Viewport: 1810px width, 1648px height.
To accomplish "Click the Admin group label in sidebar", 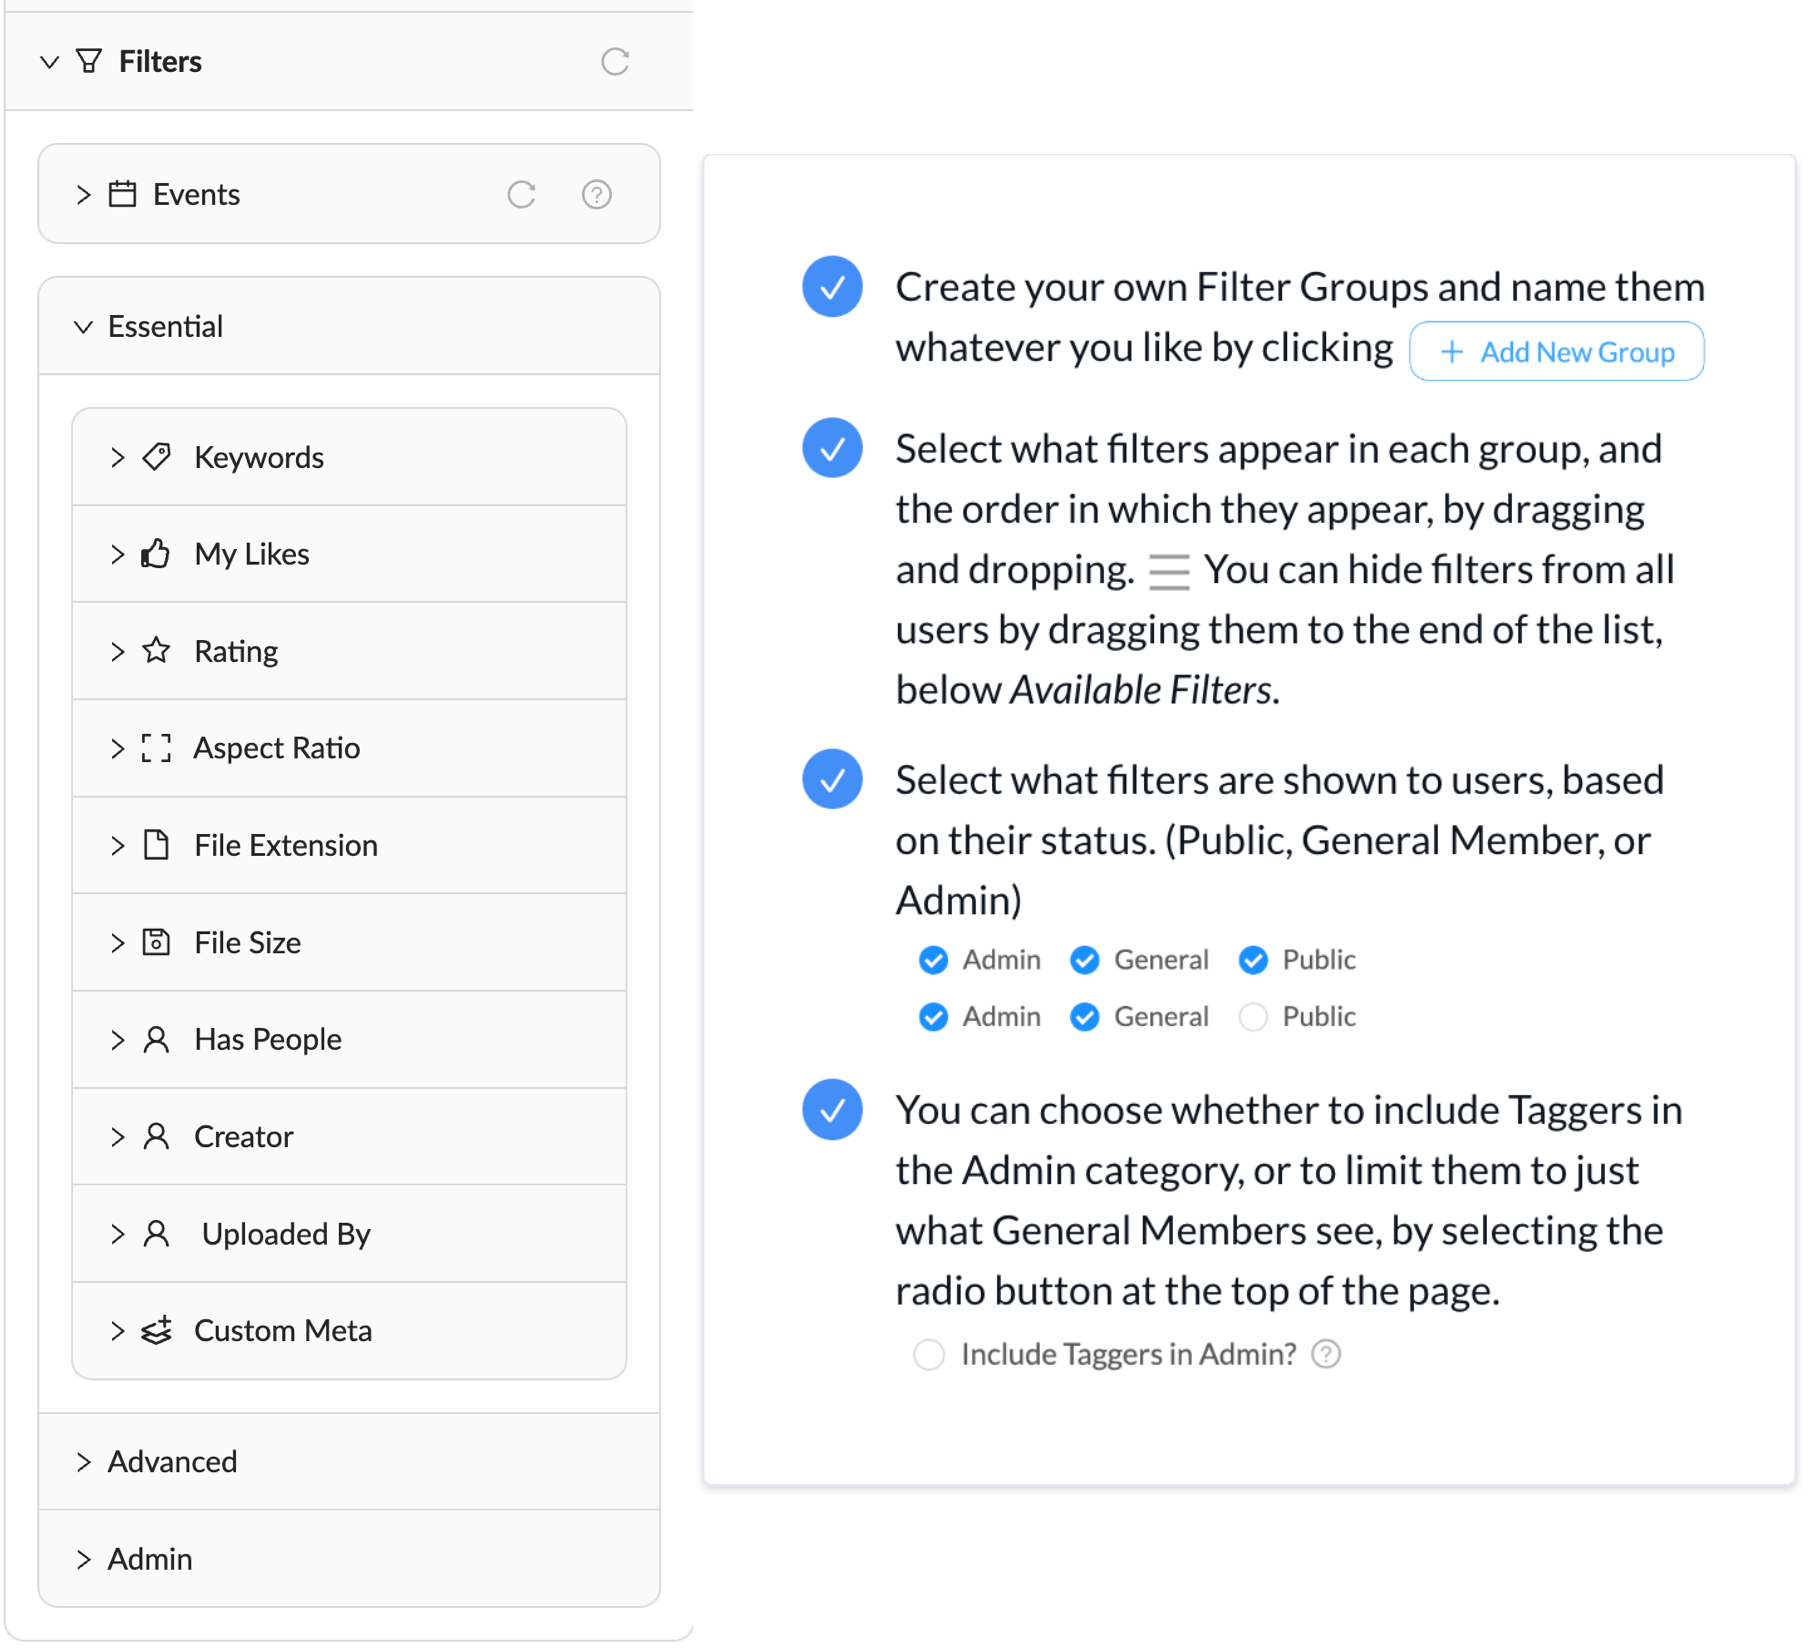I will 150,1559.
